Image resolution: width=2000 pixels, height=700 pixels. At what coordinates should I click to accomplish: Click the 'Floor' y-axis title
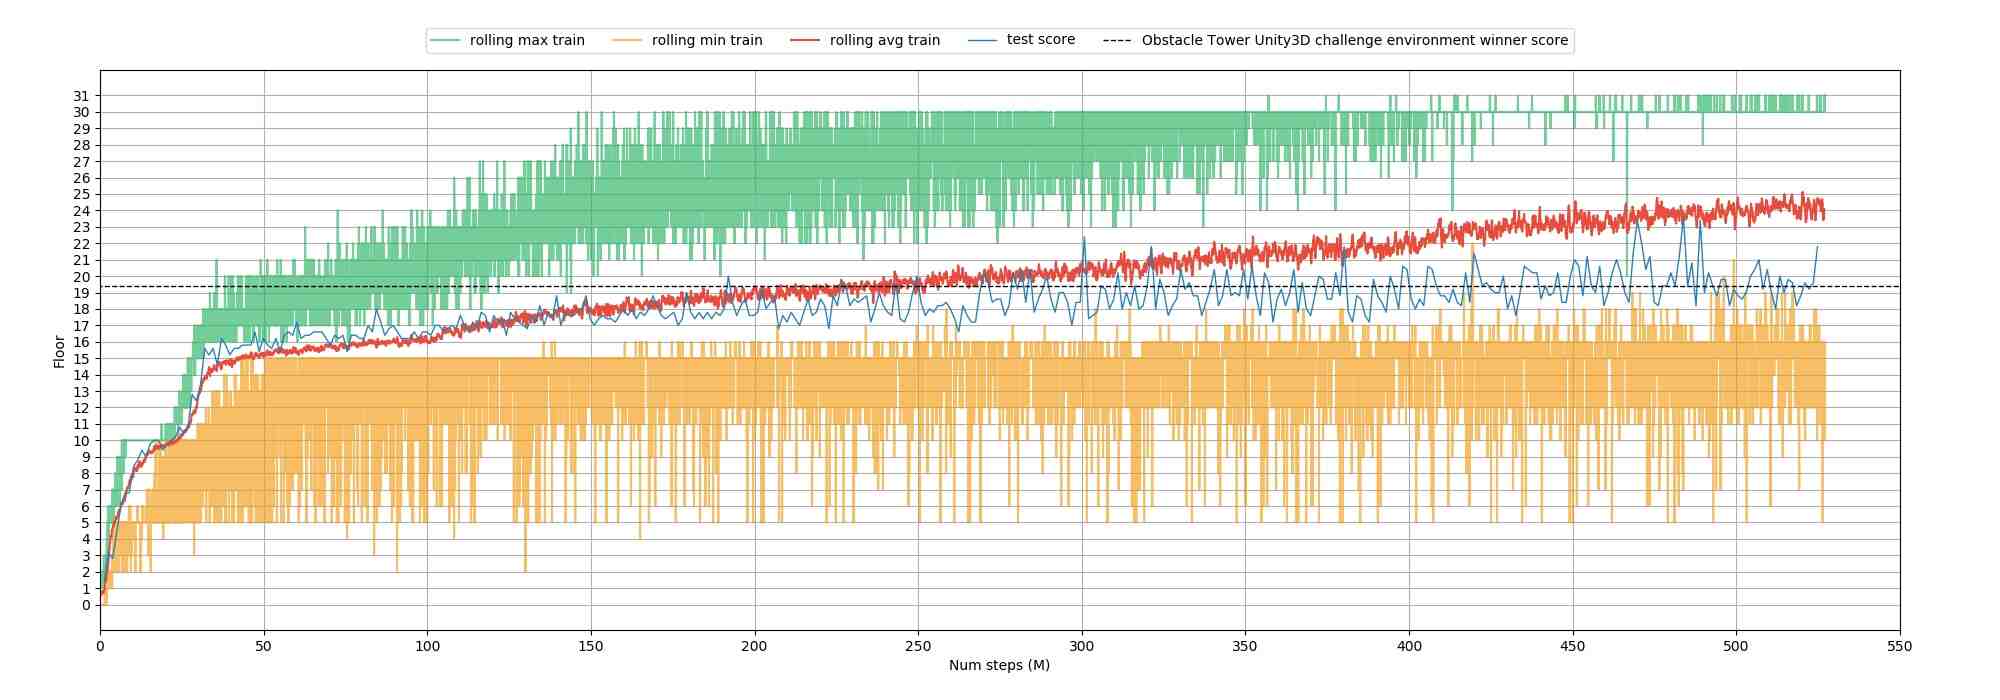click(x=59, y=351)
